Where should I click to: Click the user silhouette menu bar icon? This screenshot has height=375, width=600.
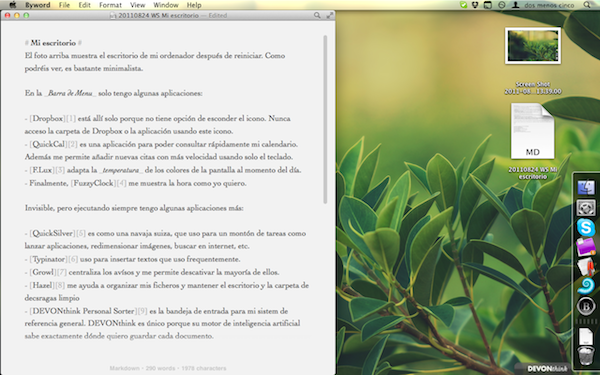[x=516, y=5]
